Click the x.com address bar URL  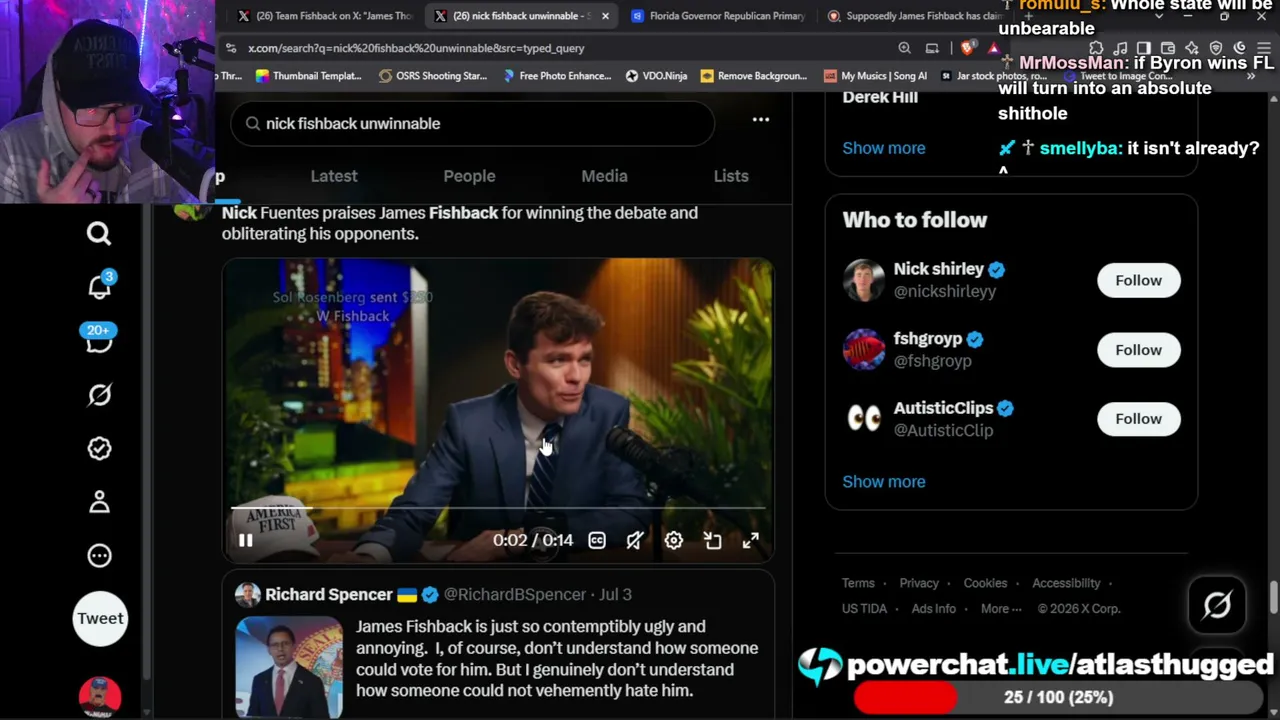pos(416,48)
